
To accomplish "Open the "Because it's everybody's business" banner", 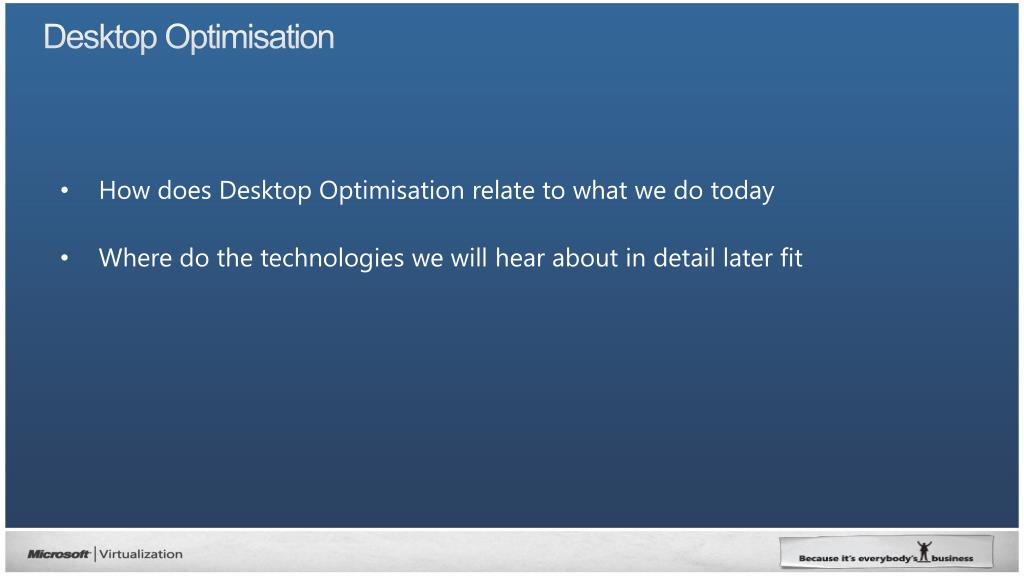I will coord(886,552).
